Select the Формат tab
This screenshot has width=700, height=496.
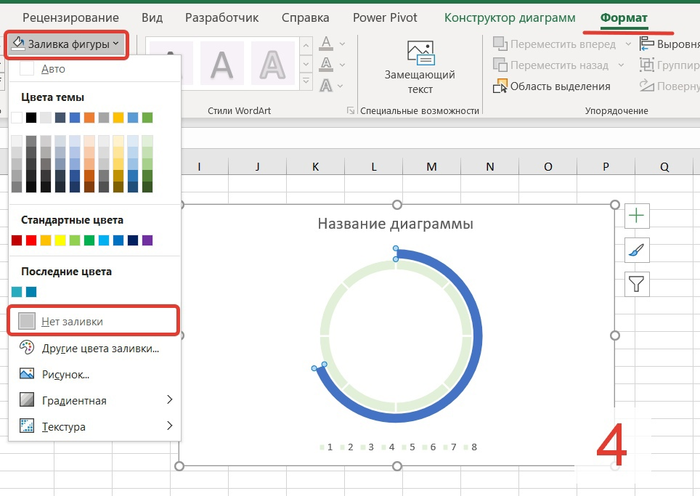coord(624,18)
